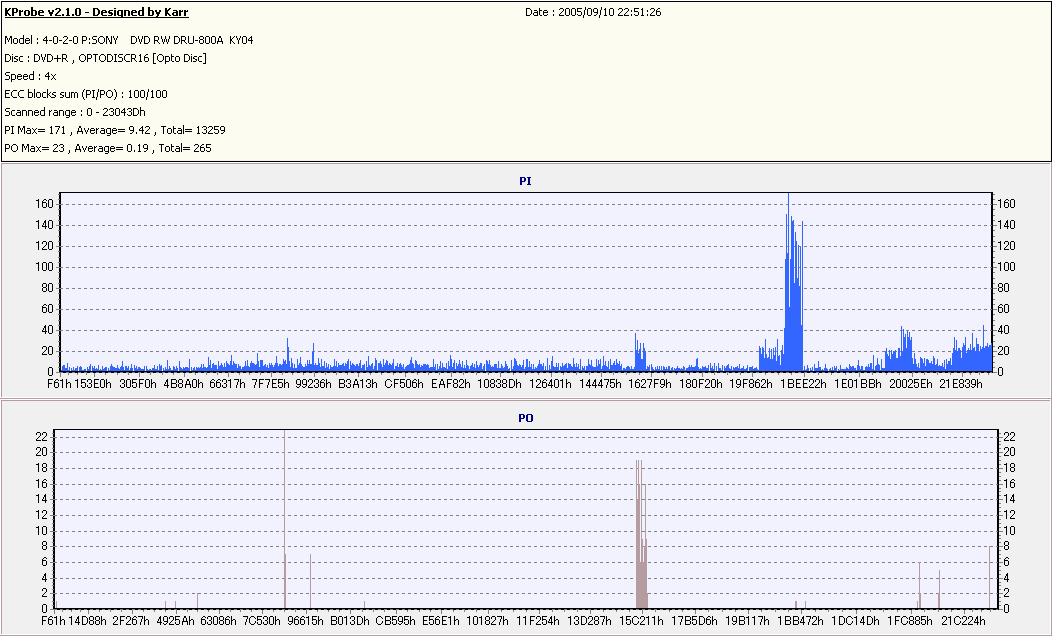The width and height of the screenshot is (1052, 636).
Task: Click the '1DC14Dh' axis label
Action: (855, 621)
